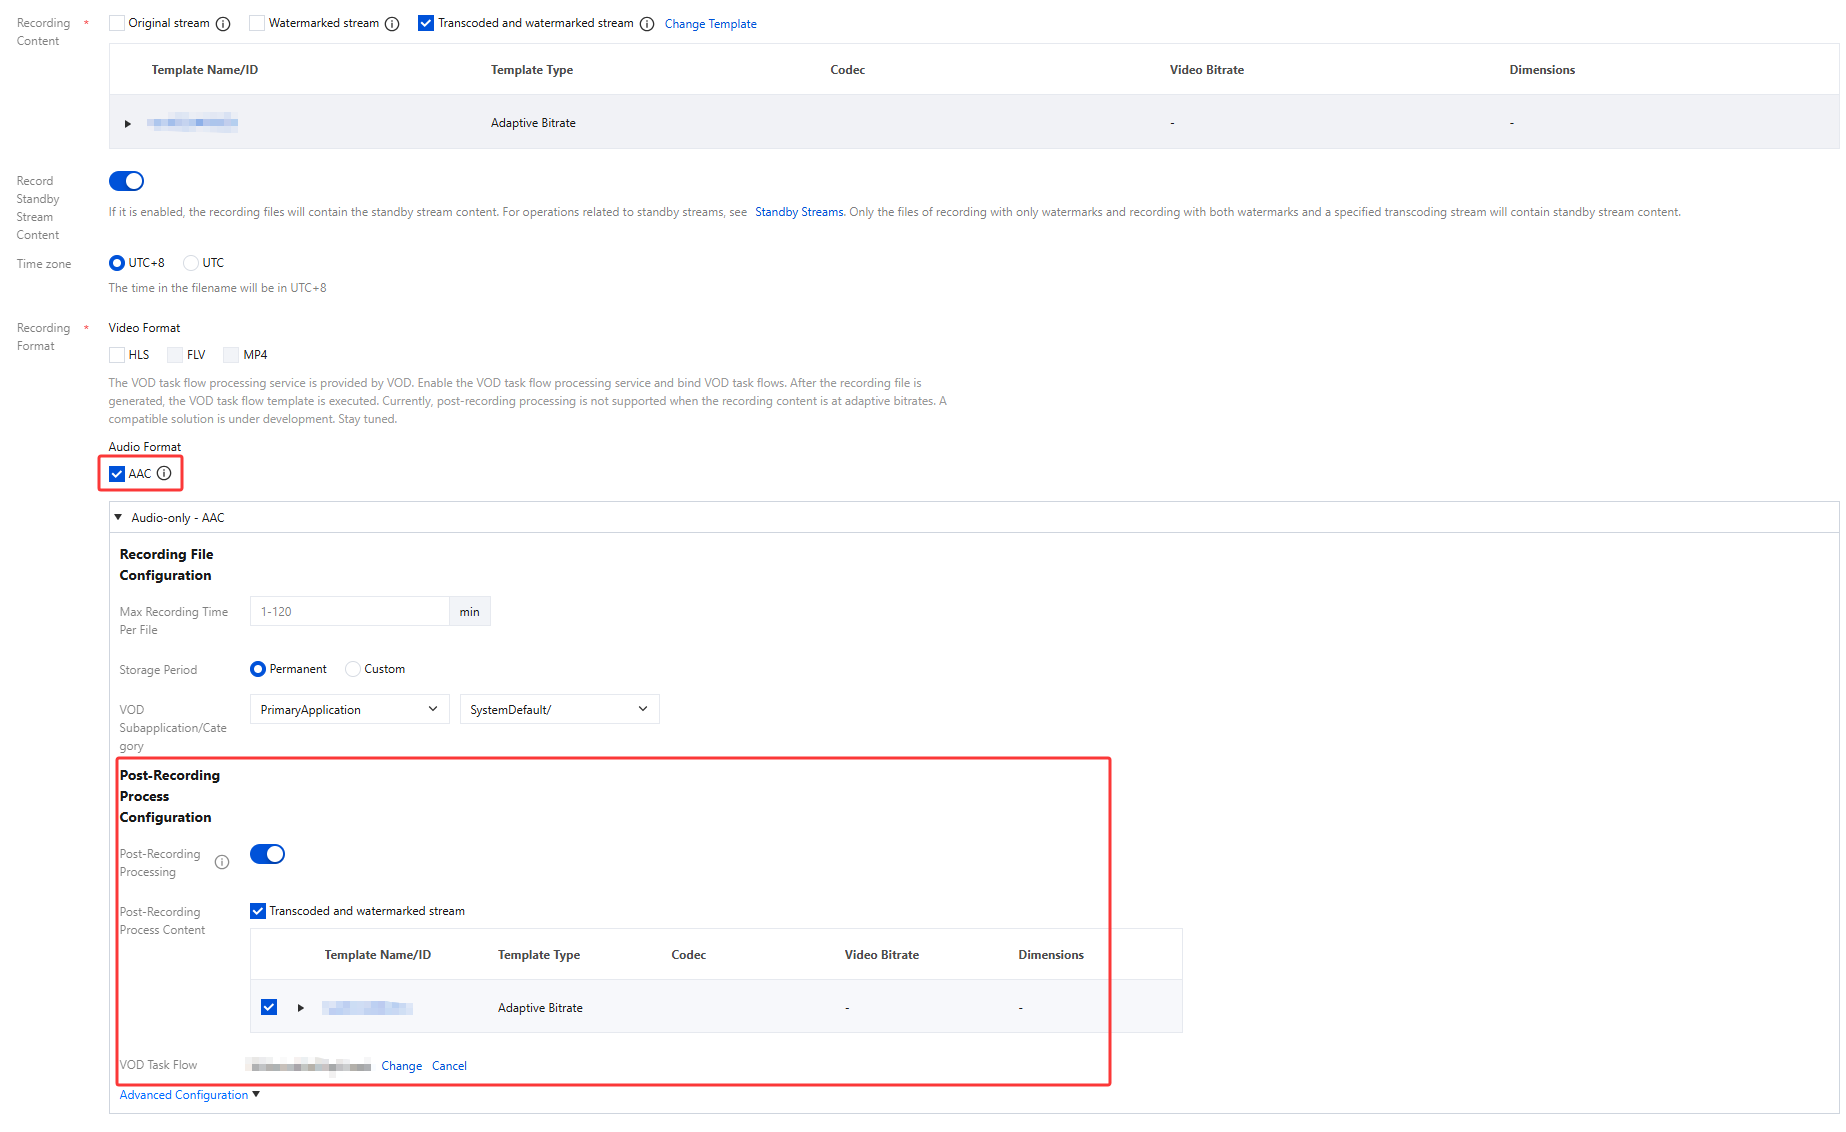Viewport: 1846px width, 1132px height.
Task: Choose Custom storage period option
Action: click(353, 669)
